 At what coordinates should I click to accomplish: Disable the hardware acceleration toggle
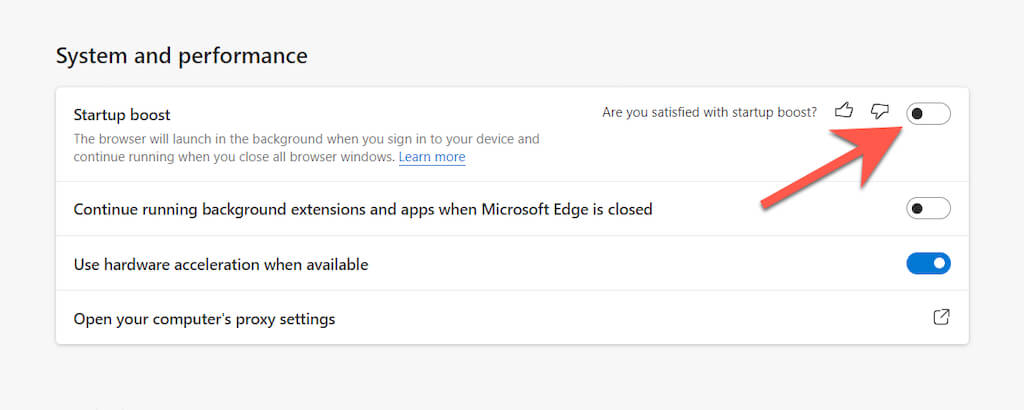pos(928,264)
